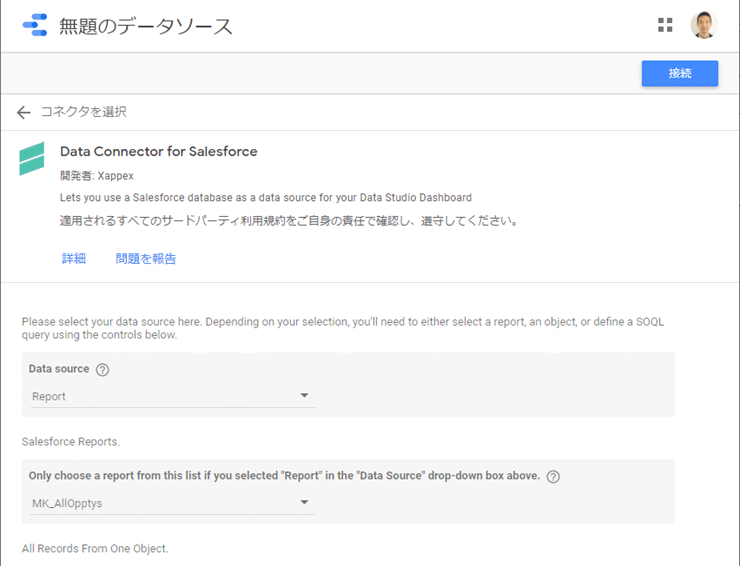Go back using the left arrow icon

[24, 112]
